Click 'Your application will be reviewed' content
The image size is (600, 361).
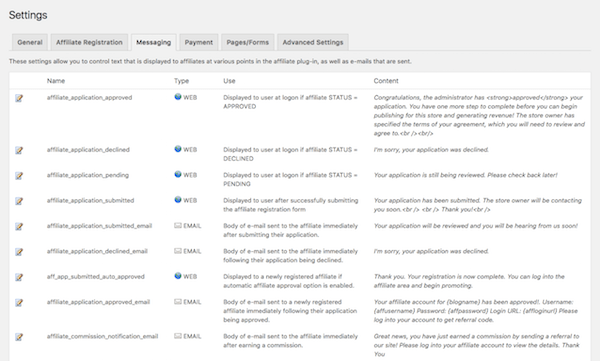(476, 226)
